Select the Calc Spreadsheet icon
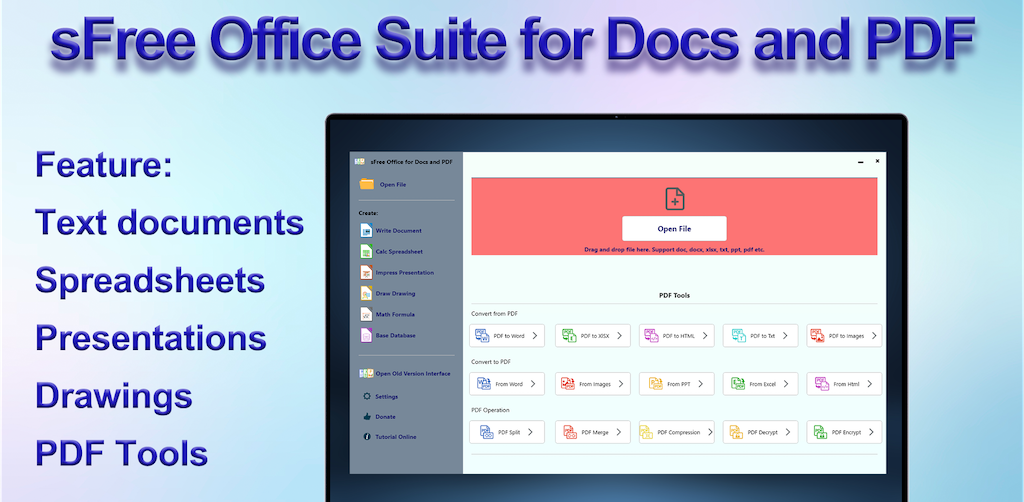 (367, 252)
